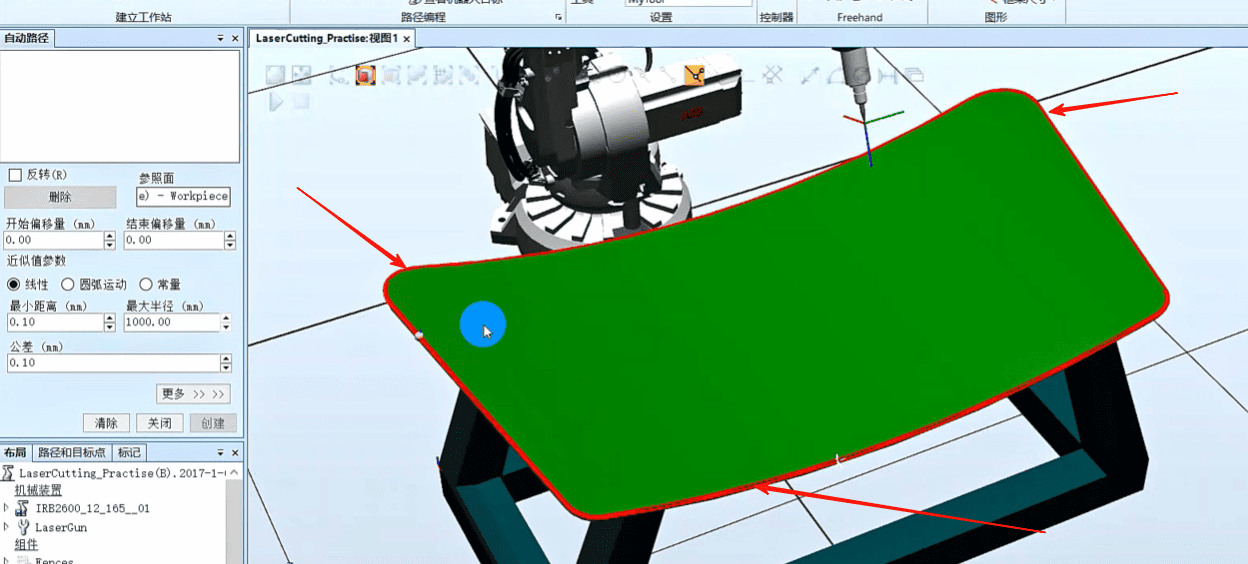Click the 删除 button
Image resolution: width=1248 pixels, height=564 pixels.
(x=59, y=197)
